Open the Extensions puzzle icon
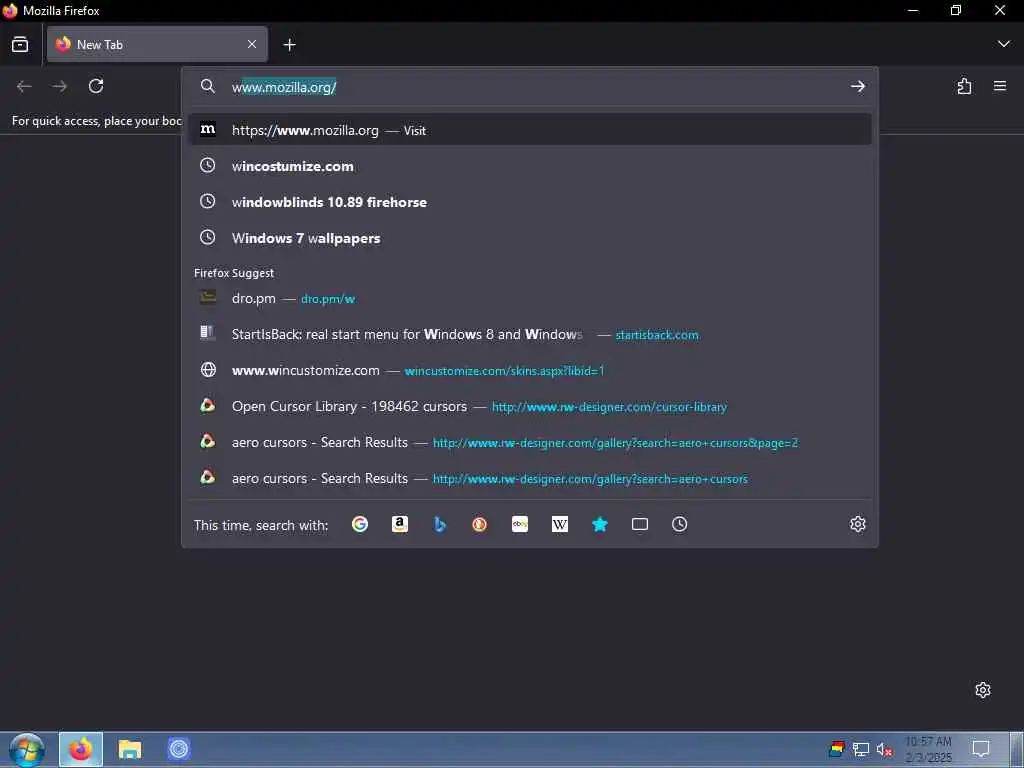This screenshot has width=1024, height=768. pyautogui.click(x=964, y=86)
